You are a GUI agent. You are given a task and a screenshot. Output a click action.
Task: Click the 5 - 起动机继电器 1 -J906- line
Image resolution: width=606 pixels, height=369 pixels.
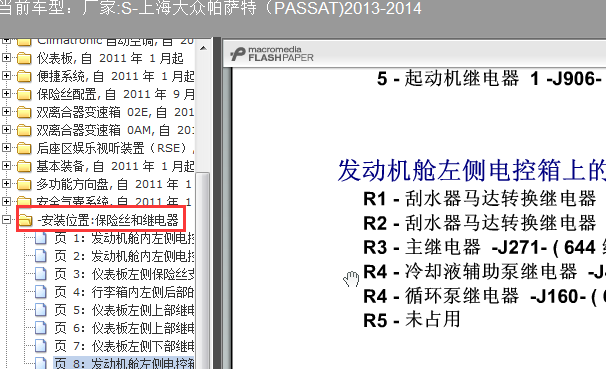click(x=489, y=78)
